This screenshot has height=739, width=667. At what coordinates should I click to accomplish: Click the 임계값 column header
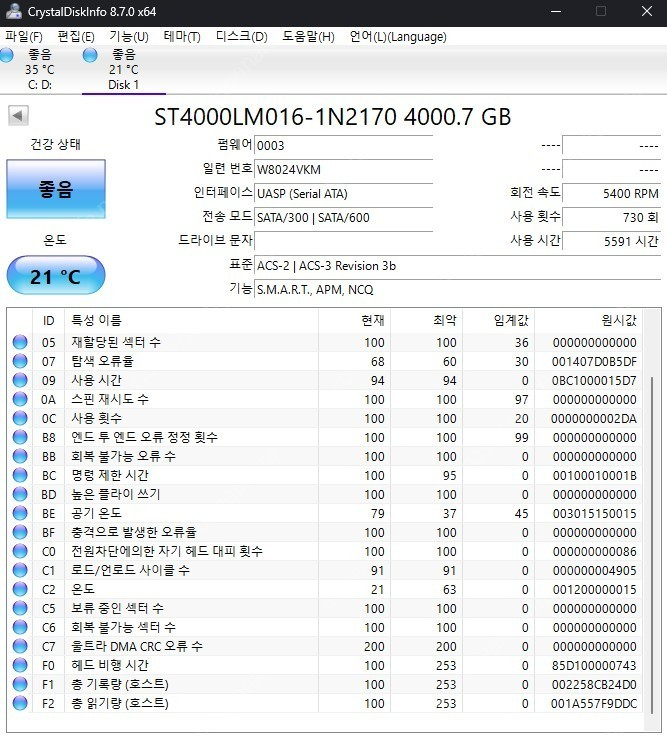pyautogui.click(x=498, y=320)
